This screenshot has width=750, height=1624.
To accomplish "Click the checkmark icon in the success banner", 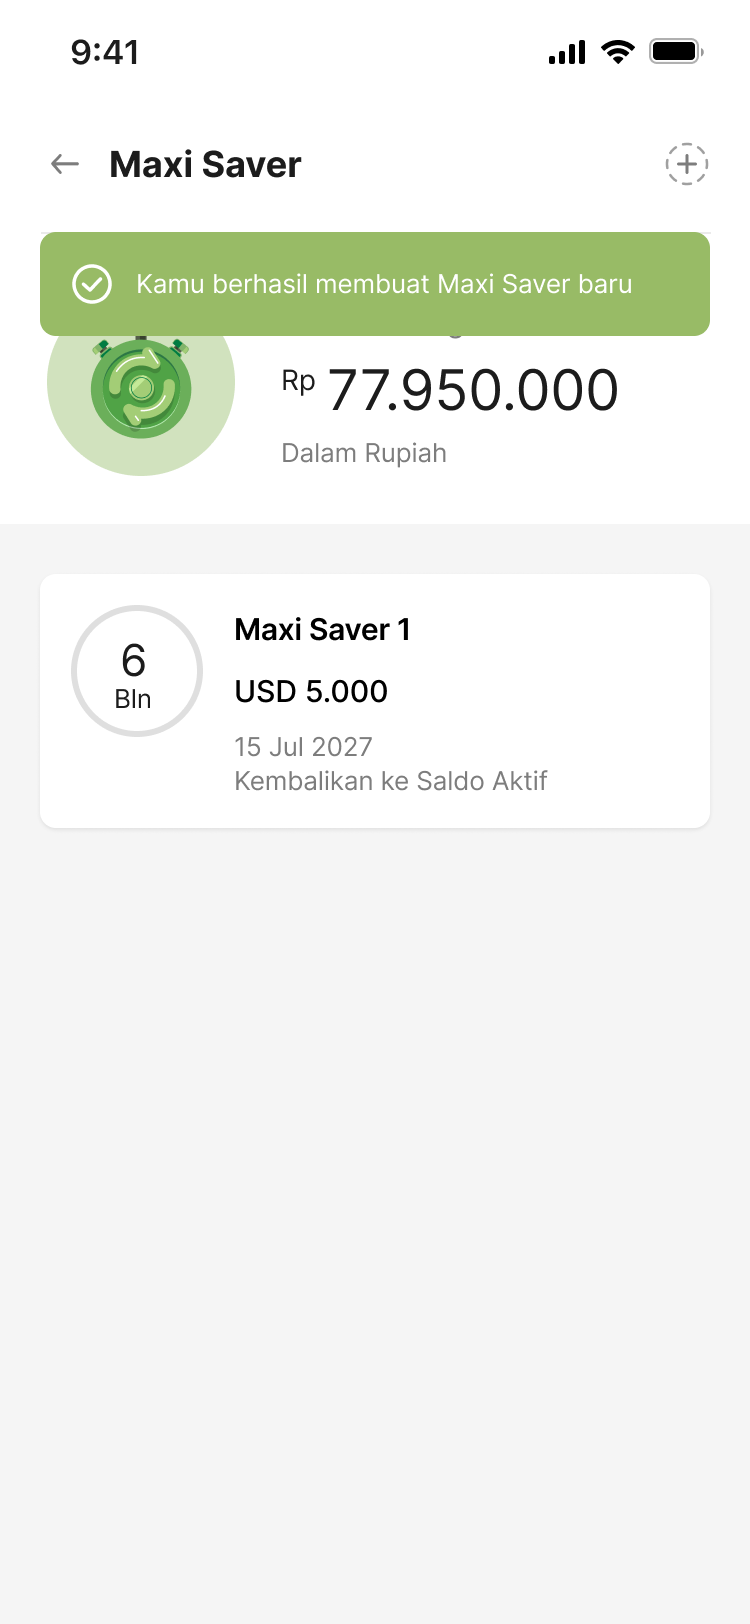I will click(x=92, y=284).
